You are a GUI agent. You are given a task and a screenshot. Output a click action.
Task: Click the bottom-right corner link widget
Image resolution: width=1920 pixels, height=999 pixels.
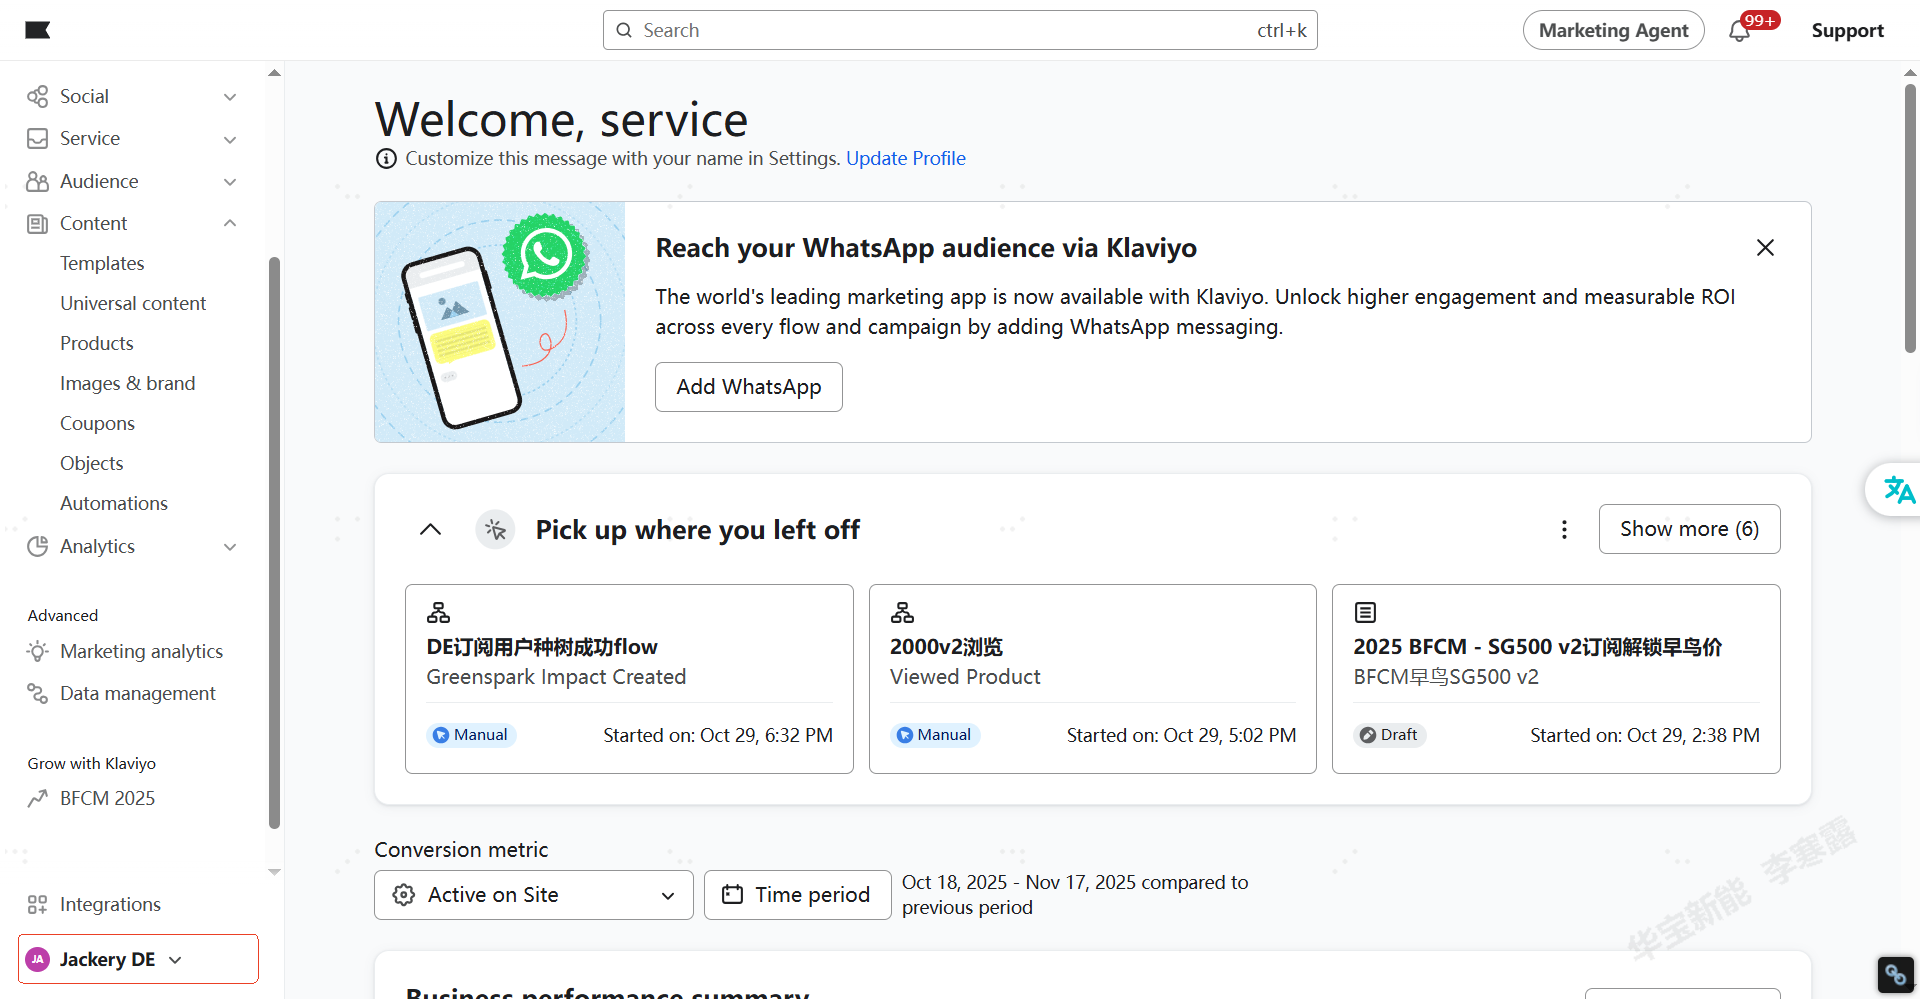[x=1895, y=974]
